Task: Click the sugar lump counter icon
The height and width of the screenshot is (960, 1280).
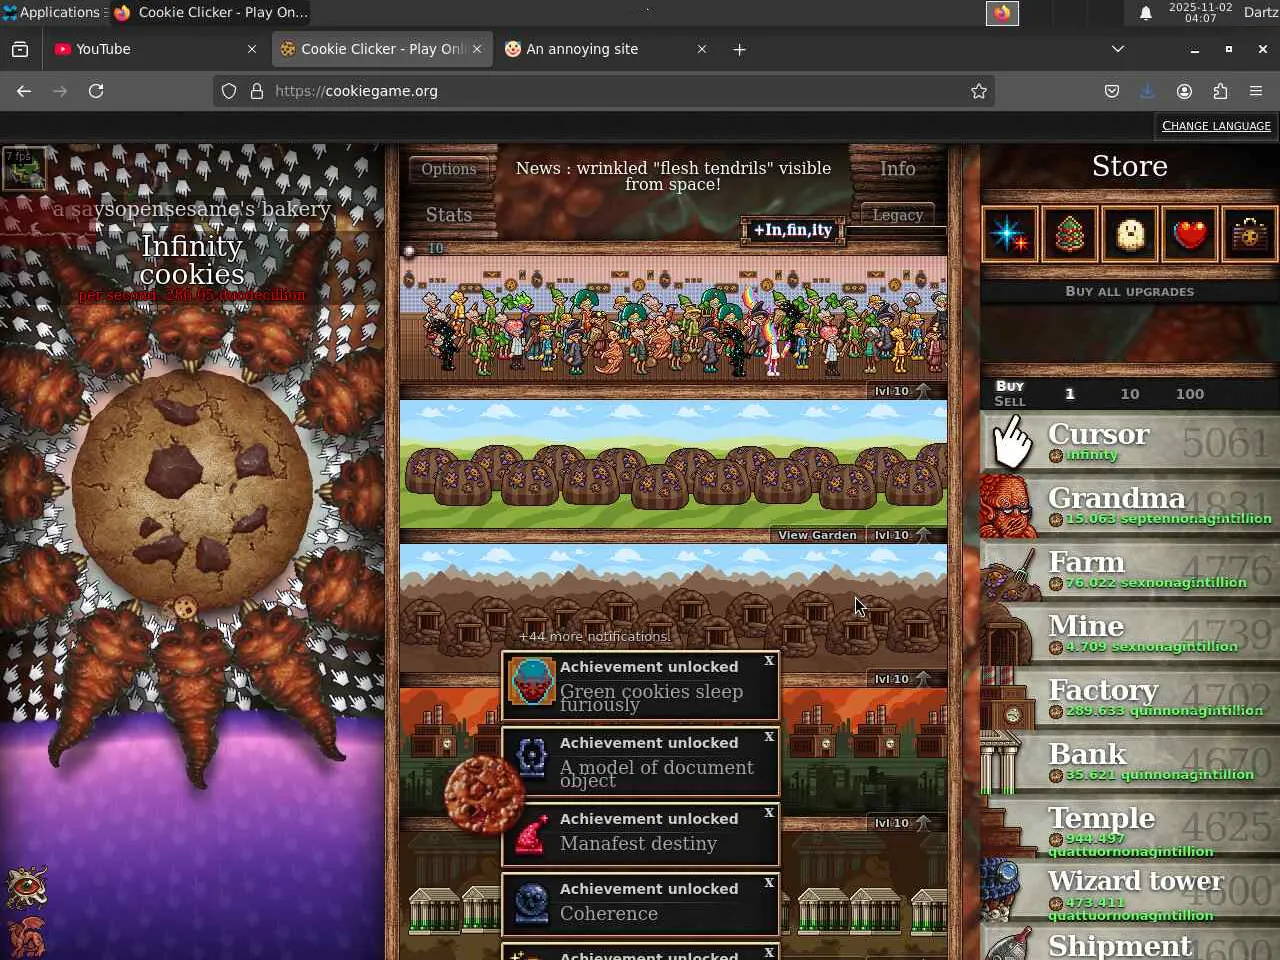Action: tap(409, 250)
